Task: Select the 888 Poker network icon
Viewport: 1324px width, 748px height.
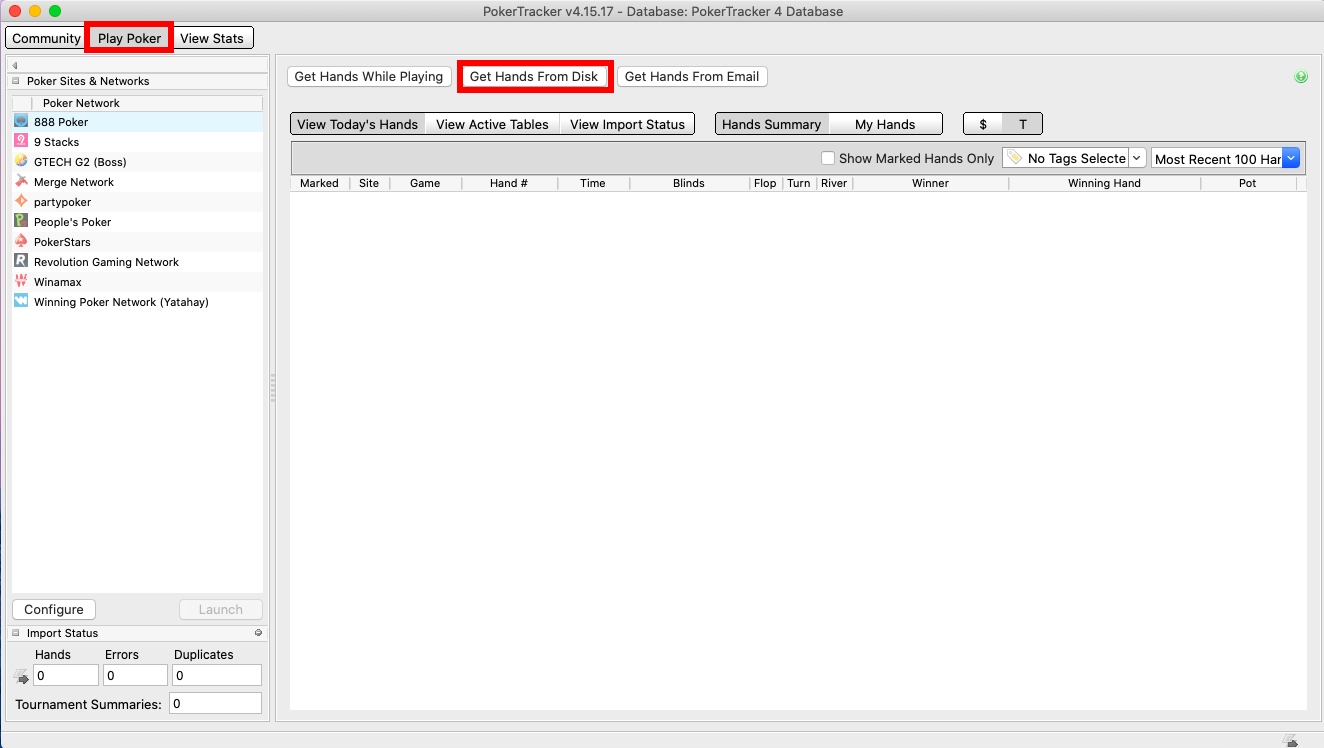Action: click(x=21, y=121)
